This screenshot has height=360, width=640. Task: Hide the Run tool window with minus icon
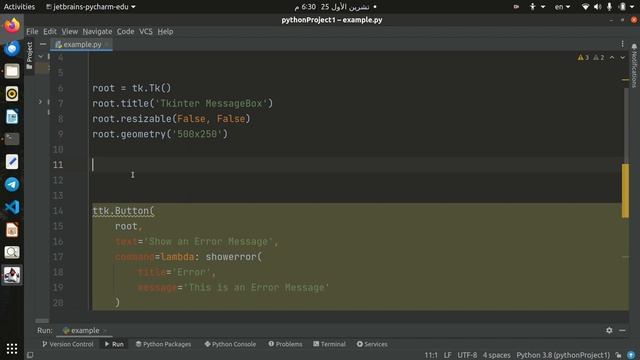coord(622,330)
